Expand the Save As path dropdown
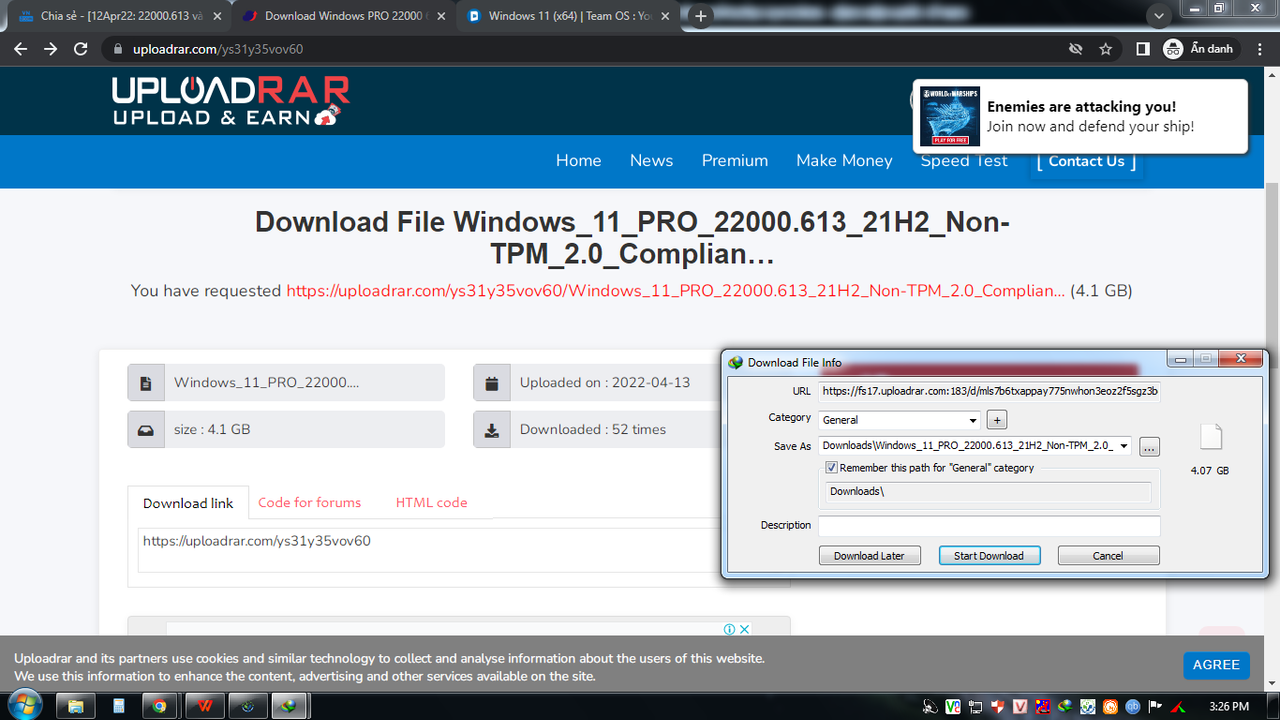 (x=1124, y=446)
